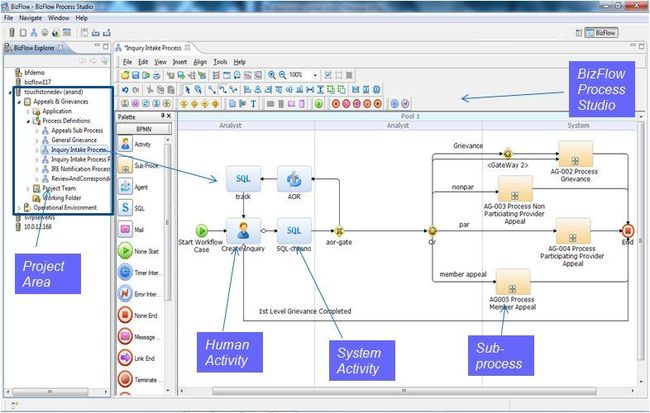Collapse the Process Definitions folder
The width and height of the screenshot is (650, 413).
coord(28,121)
